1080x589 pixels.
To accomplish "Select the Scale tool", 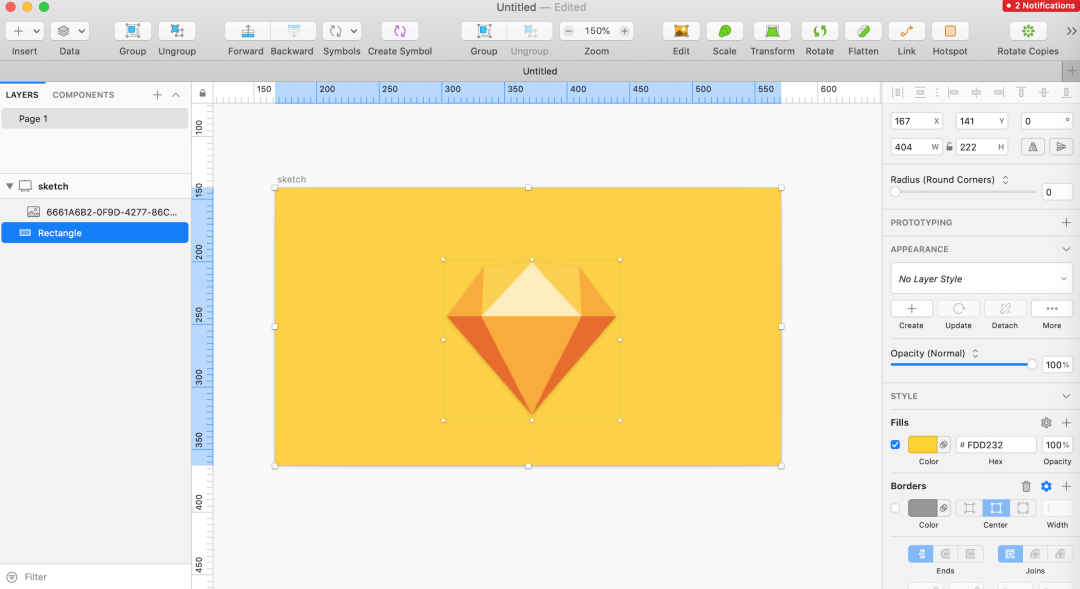I will point(725,31).
